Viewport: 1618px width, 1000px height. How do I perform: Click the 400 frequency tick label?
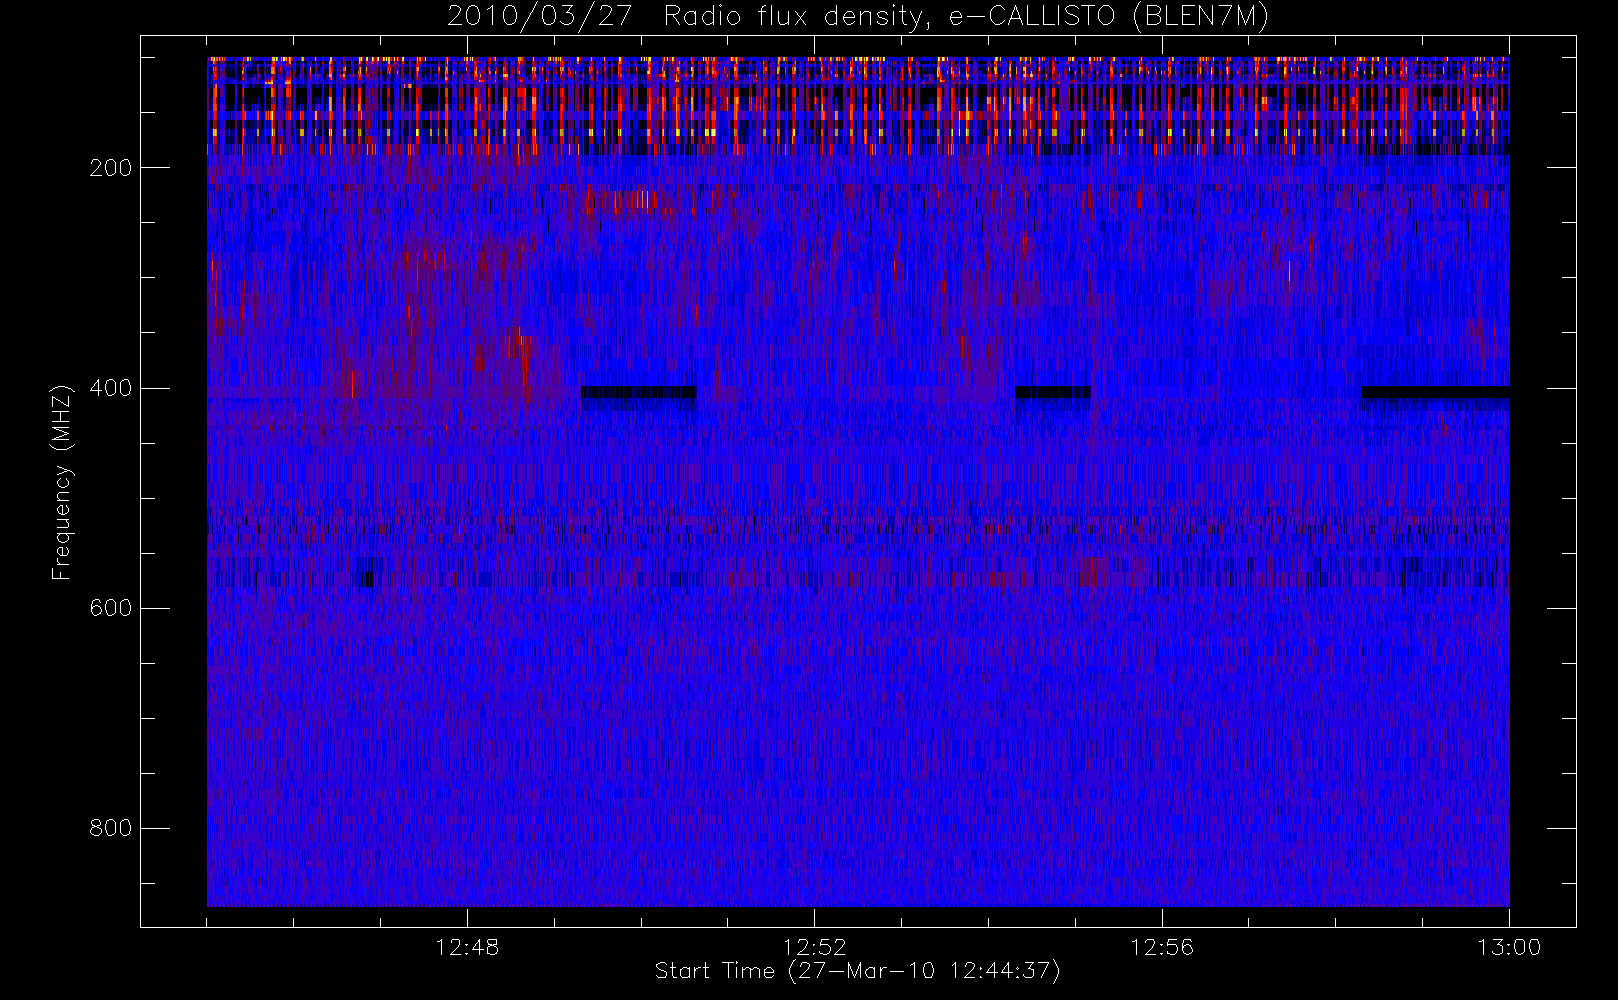tap(110, 388)
